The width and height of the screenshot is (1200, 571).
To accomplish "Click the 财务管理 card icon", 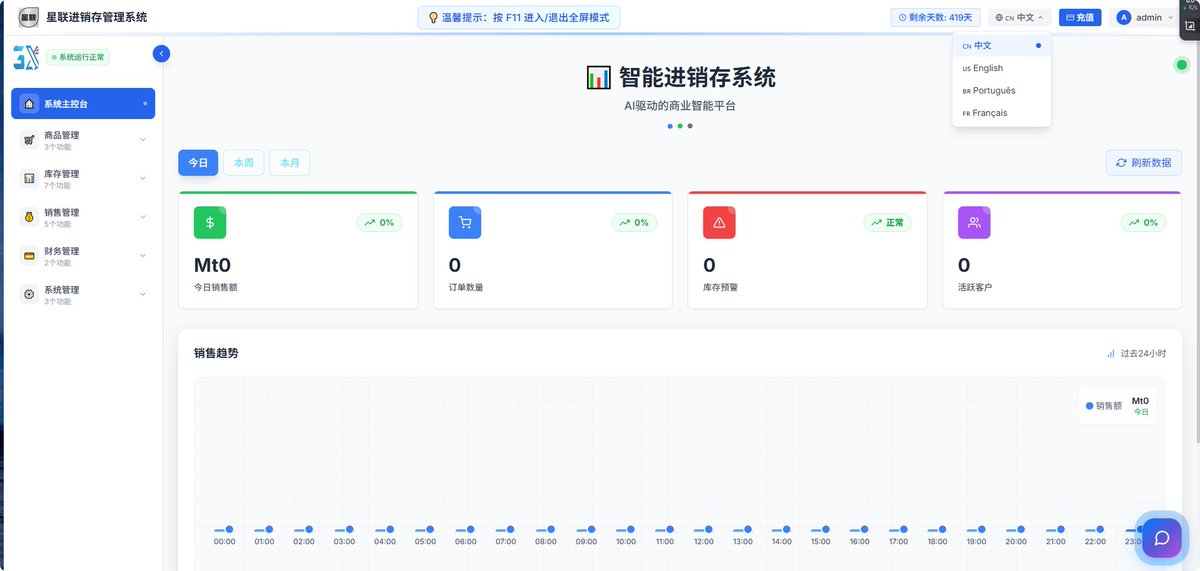I will pos(29,256).
